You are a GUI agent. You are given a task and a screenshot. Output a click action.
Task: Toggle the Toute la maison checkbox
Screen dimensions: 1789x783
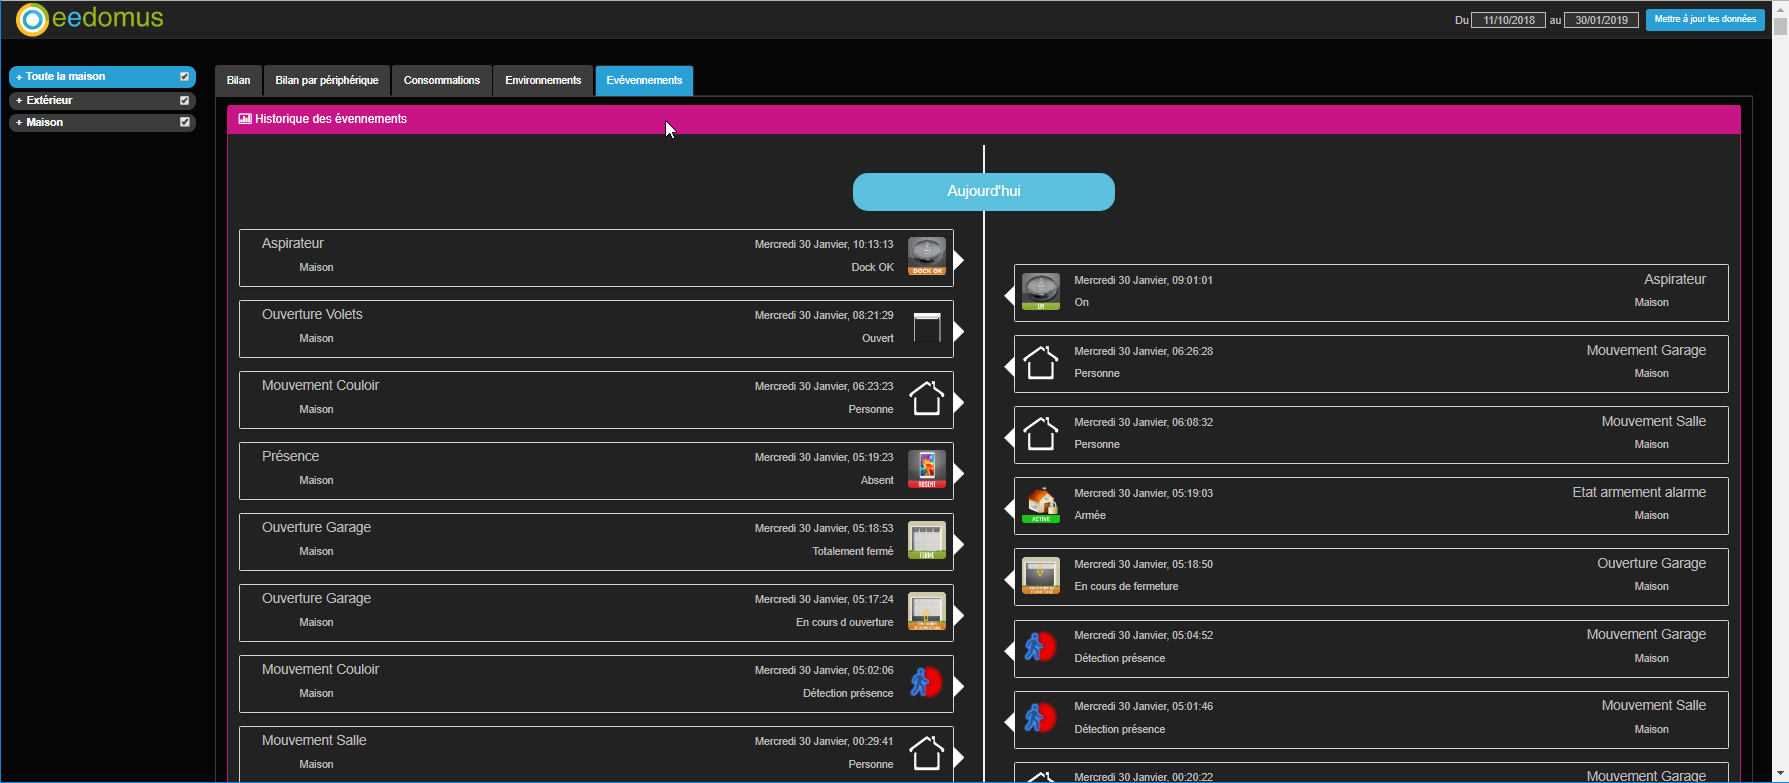point(184,77)
